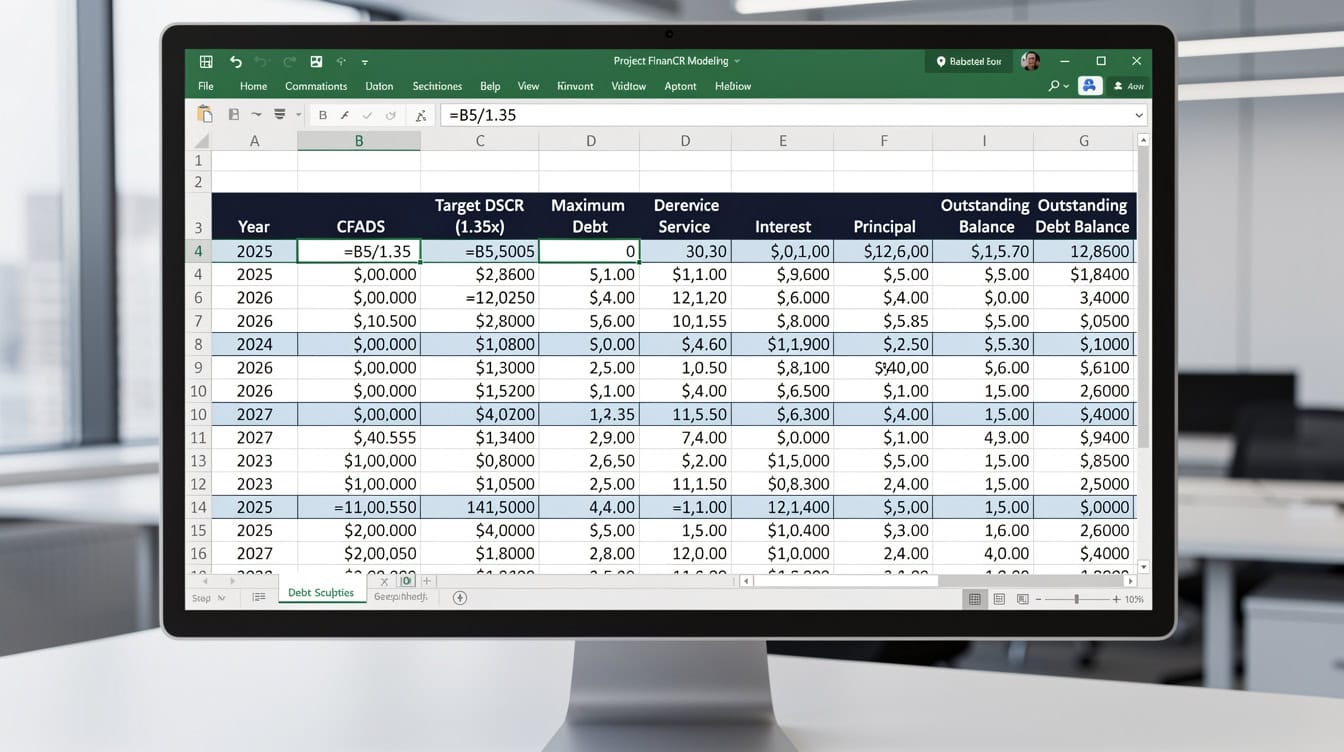This screenshot has height=752, width=1344.
Task: Click the zoom in plus icon
Action: [1116, 599]
